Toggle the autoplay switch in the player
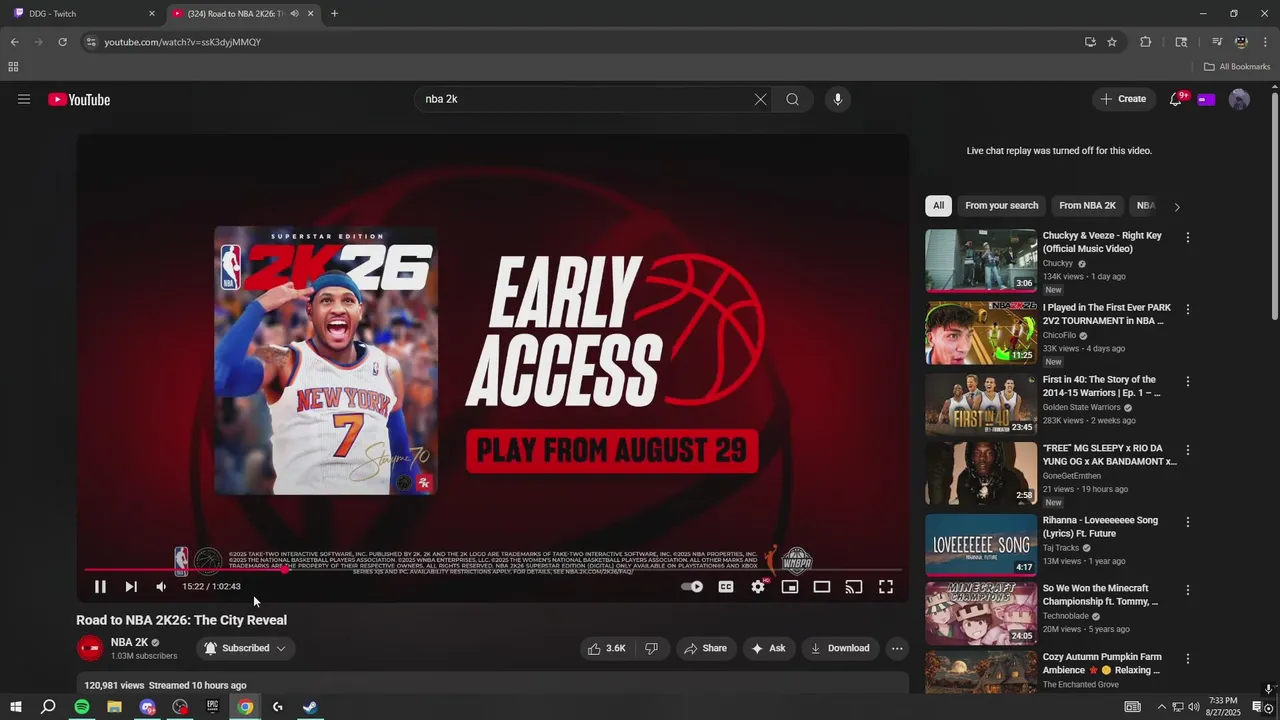 (692, 587)
